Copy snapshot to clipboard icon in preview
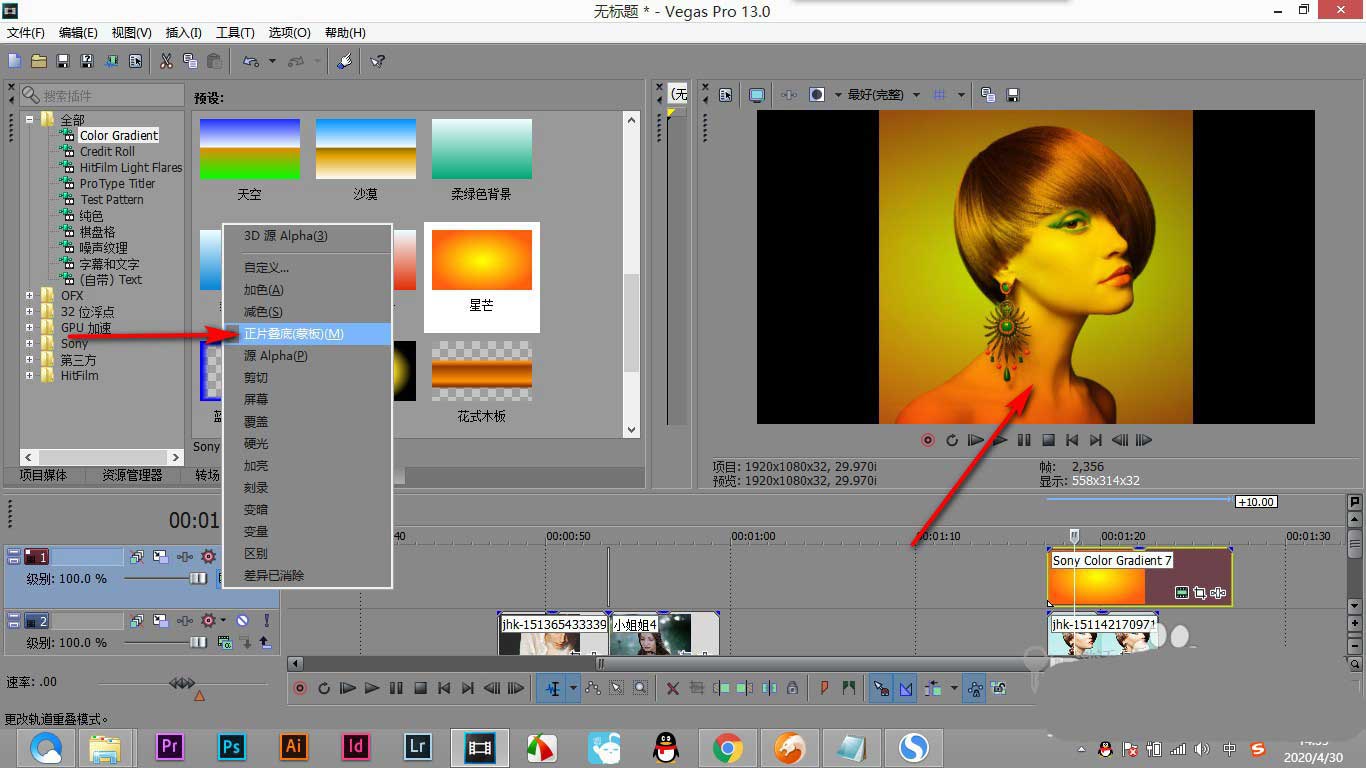The width and height of the screenshot is (1366, 768). [988, 95]
